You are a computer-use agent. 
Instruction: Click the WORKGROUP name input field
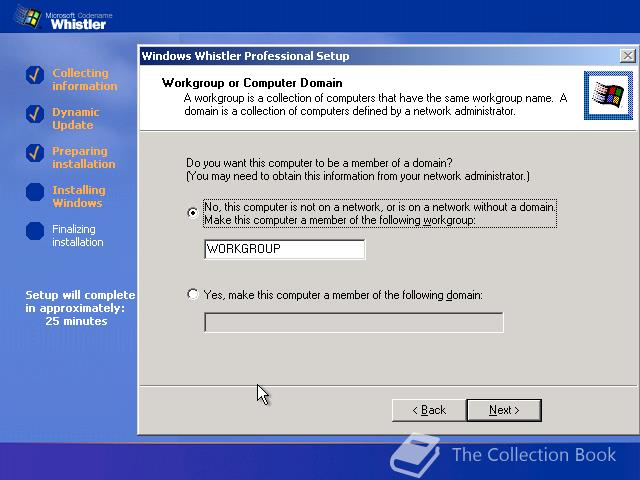pyautogui.click(x=284, y=249)
